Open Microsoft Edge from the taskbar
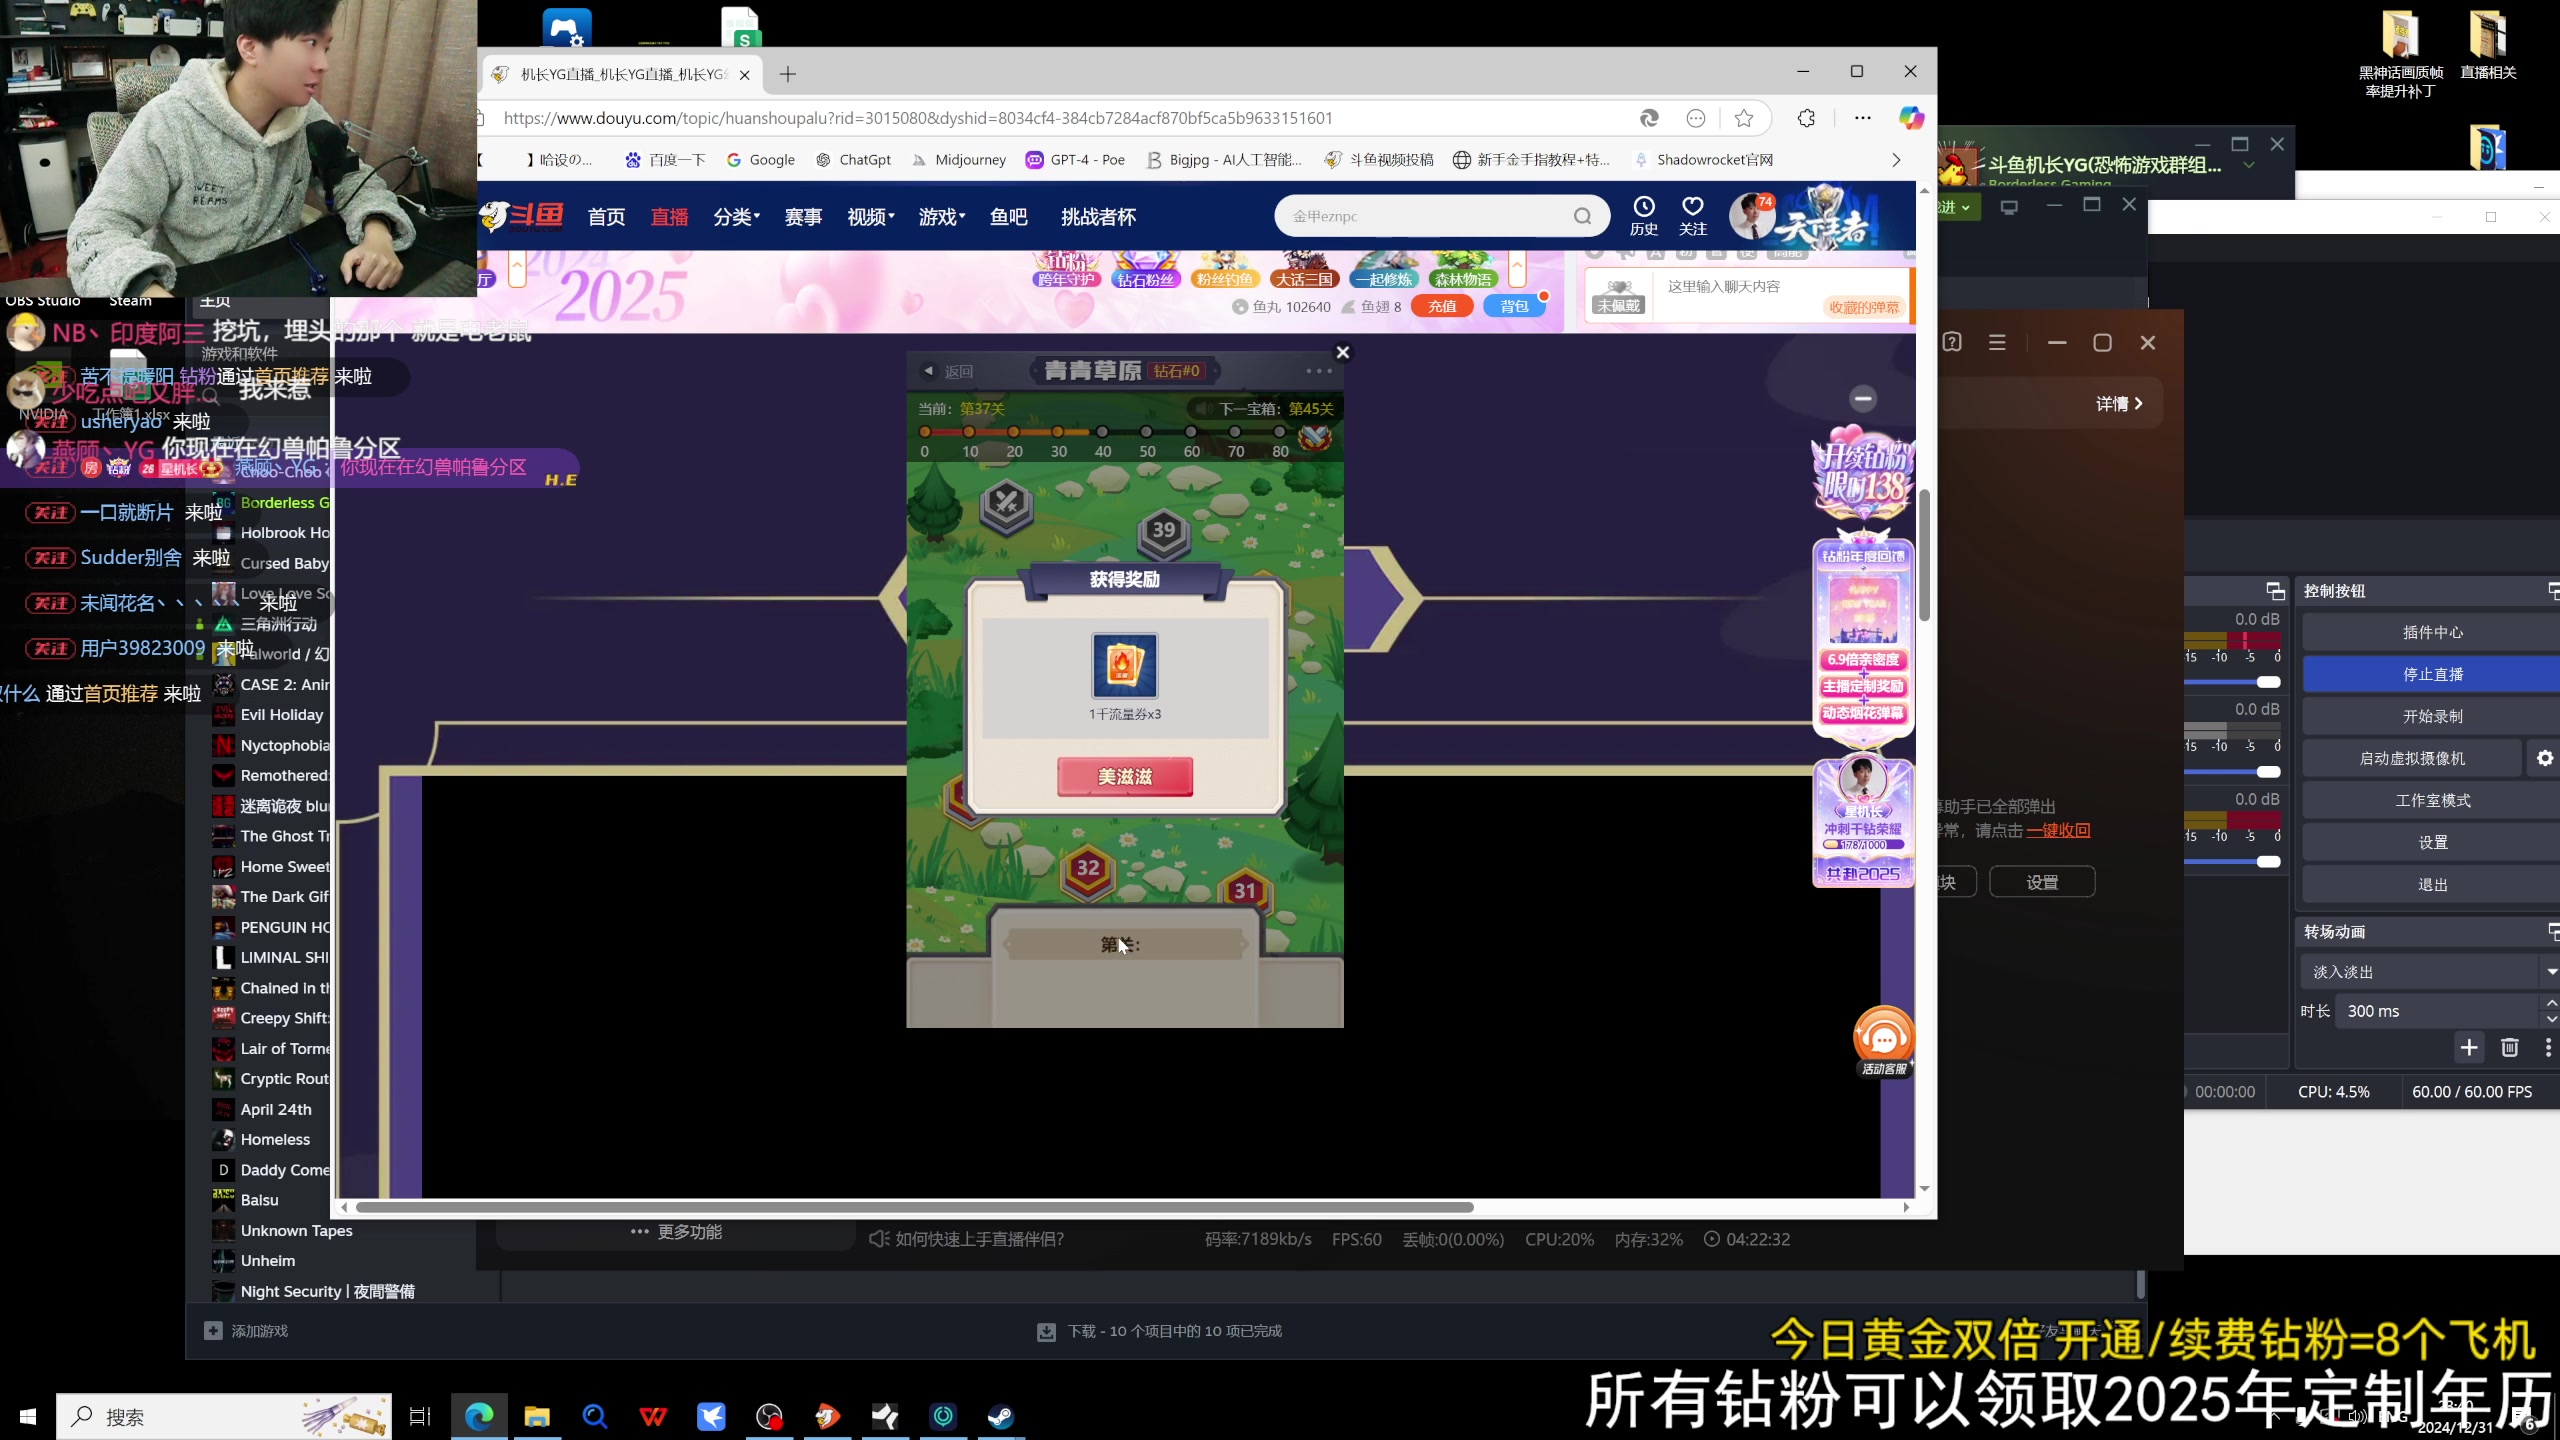This screenshot has width=2560, height=1440. (x=479, y=1416)
